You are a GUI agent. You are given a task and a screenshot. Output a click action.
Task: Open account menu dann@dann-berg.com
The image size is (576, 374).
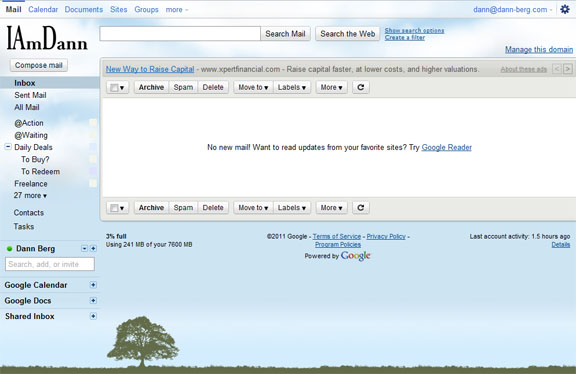click(x=512, y=10)
